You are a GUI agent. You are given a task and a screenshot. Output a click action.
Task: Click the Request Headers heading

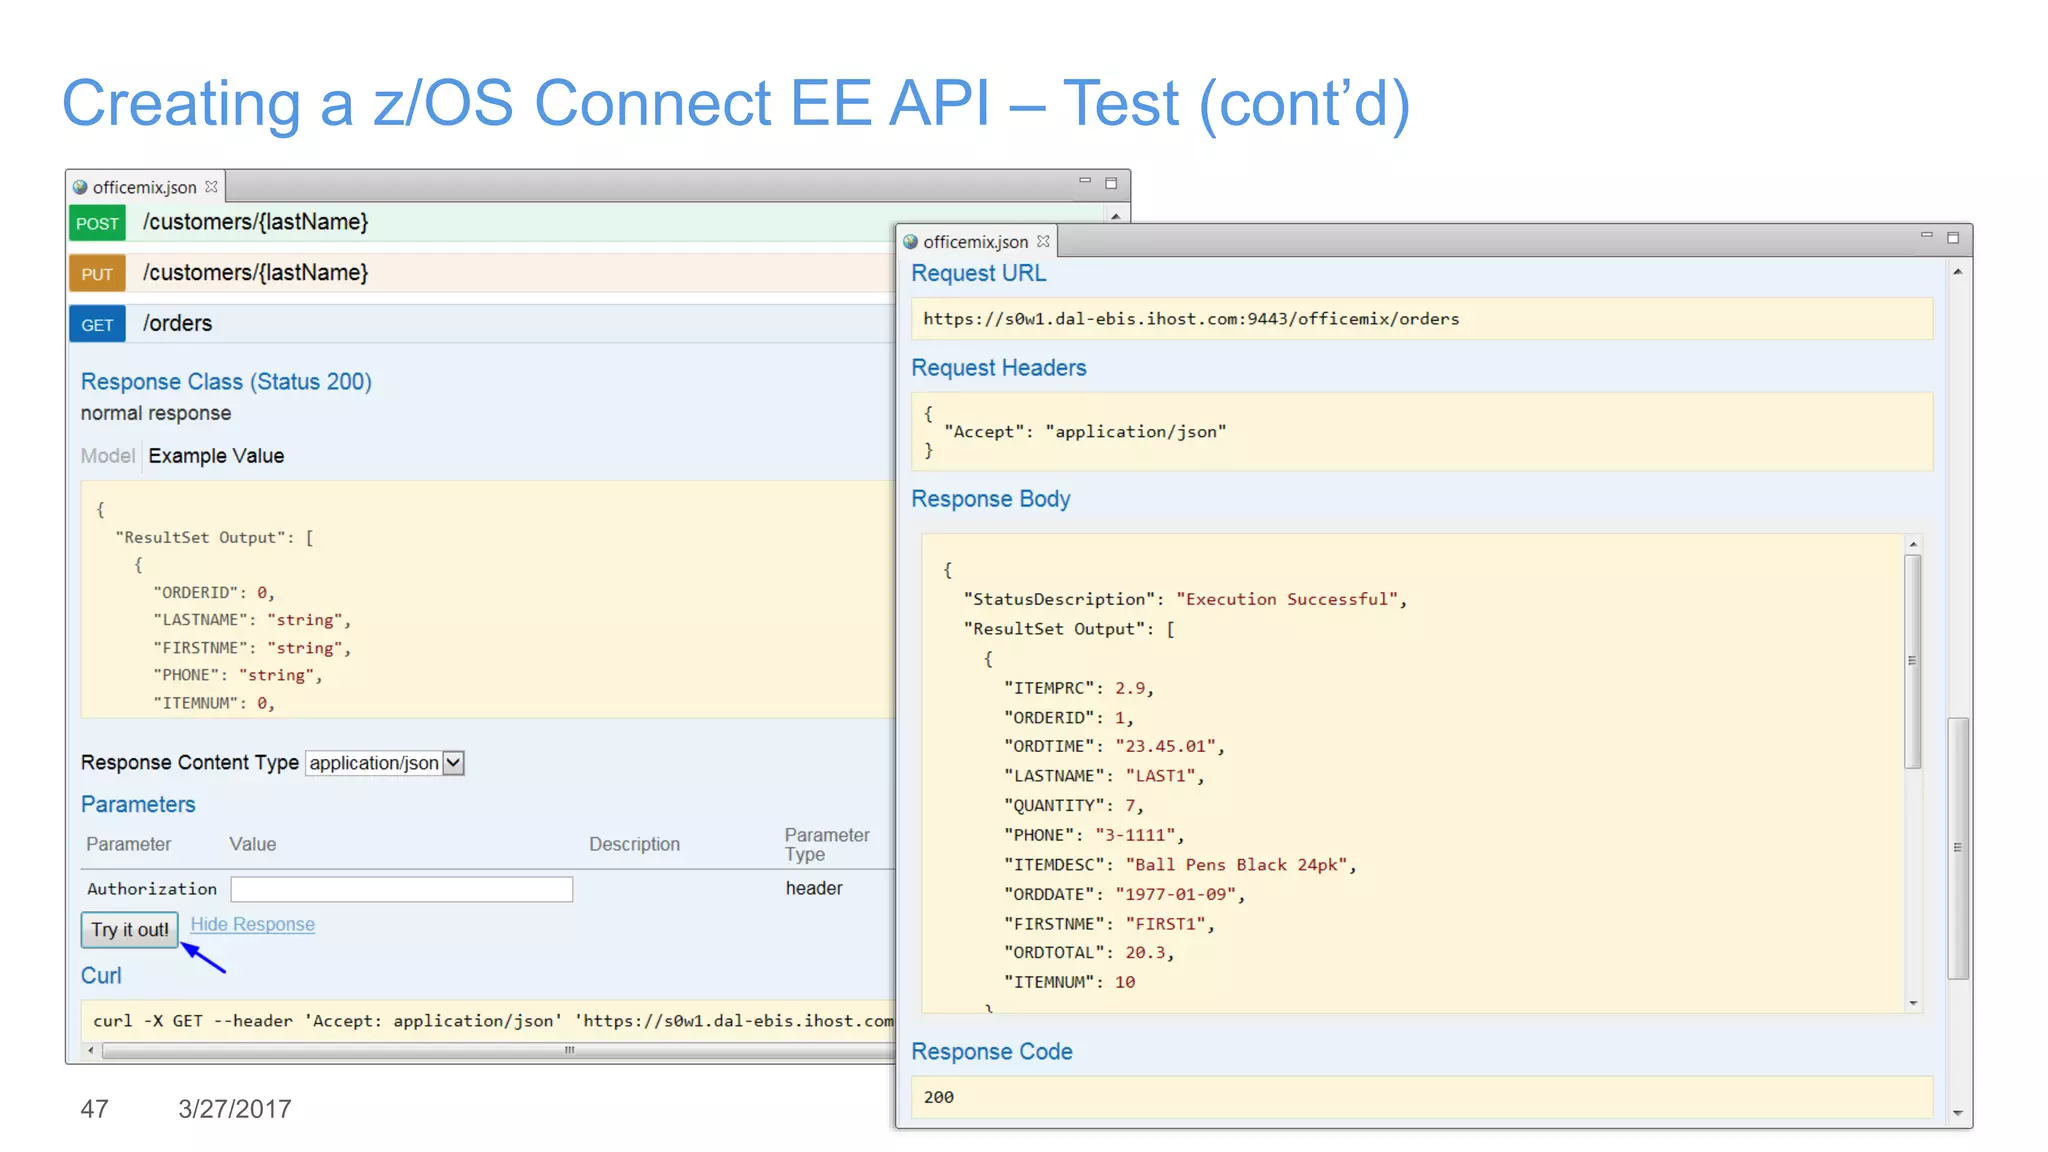(998, 368)
